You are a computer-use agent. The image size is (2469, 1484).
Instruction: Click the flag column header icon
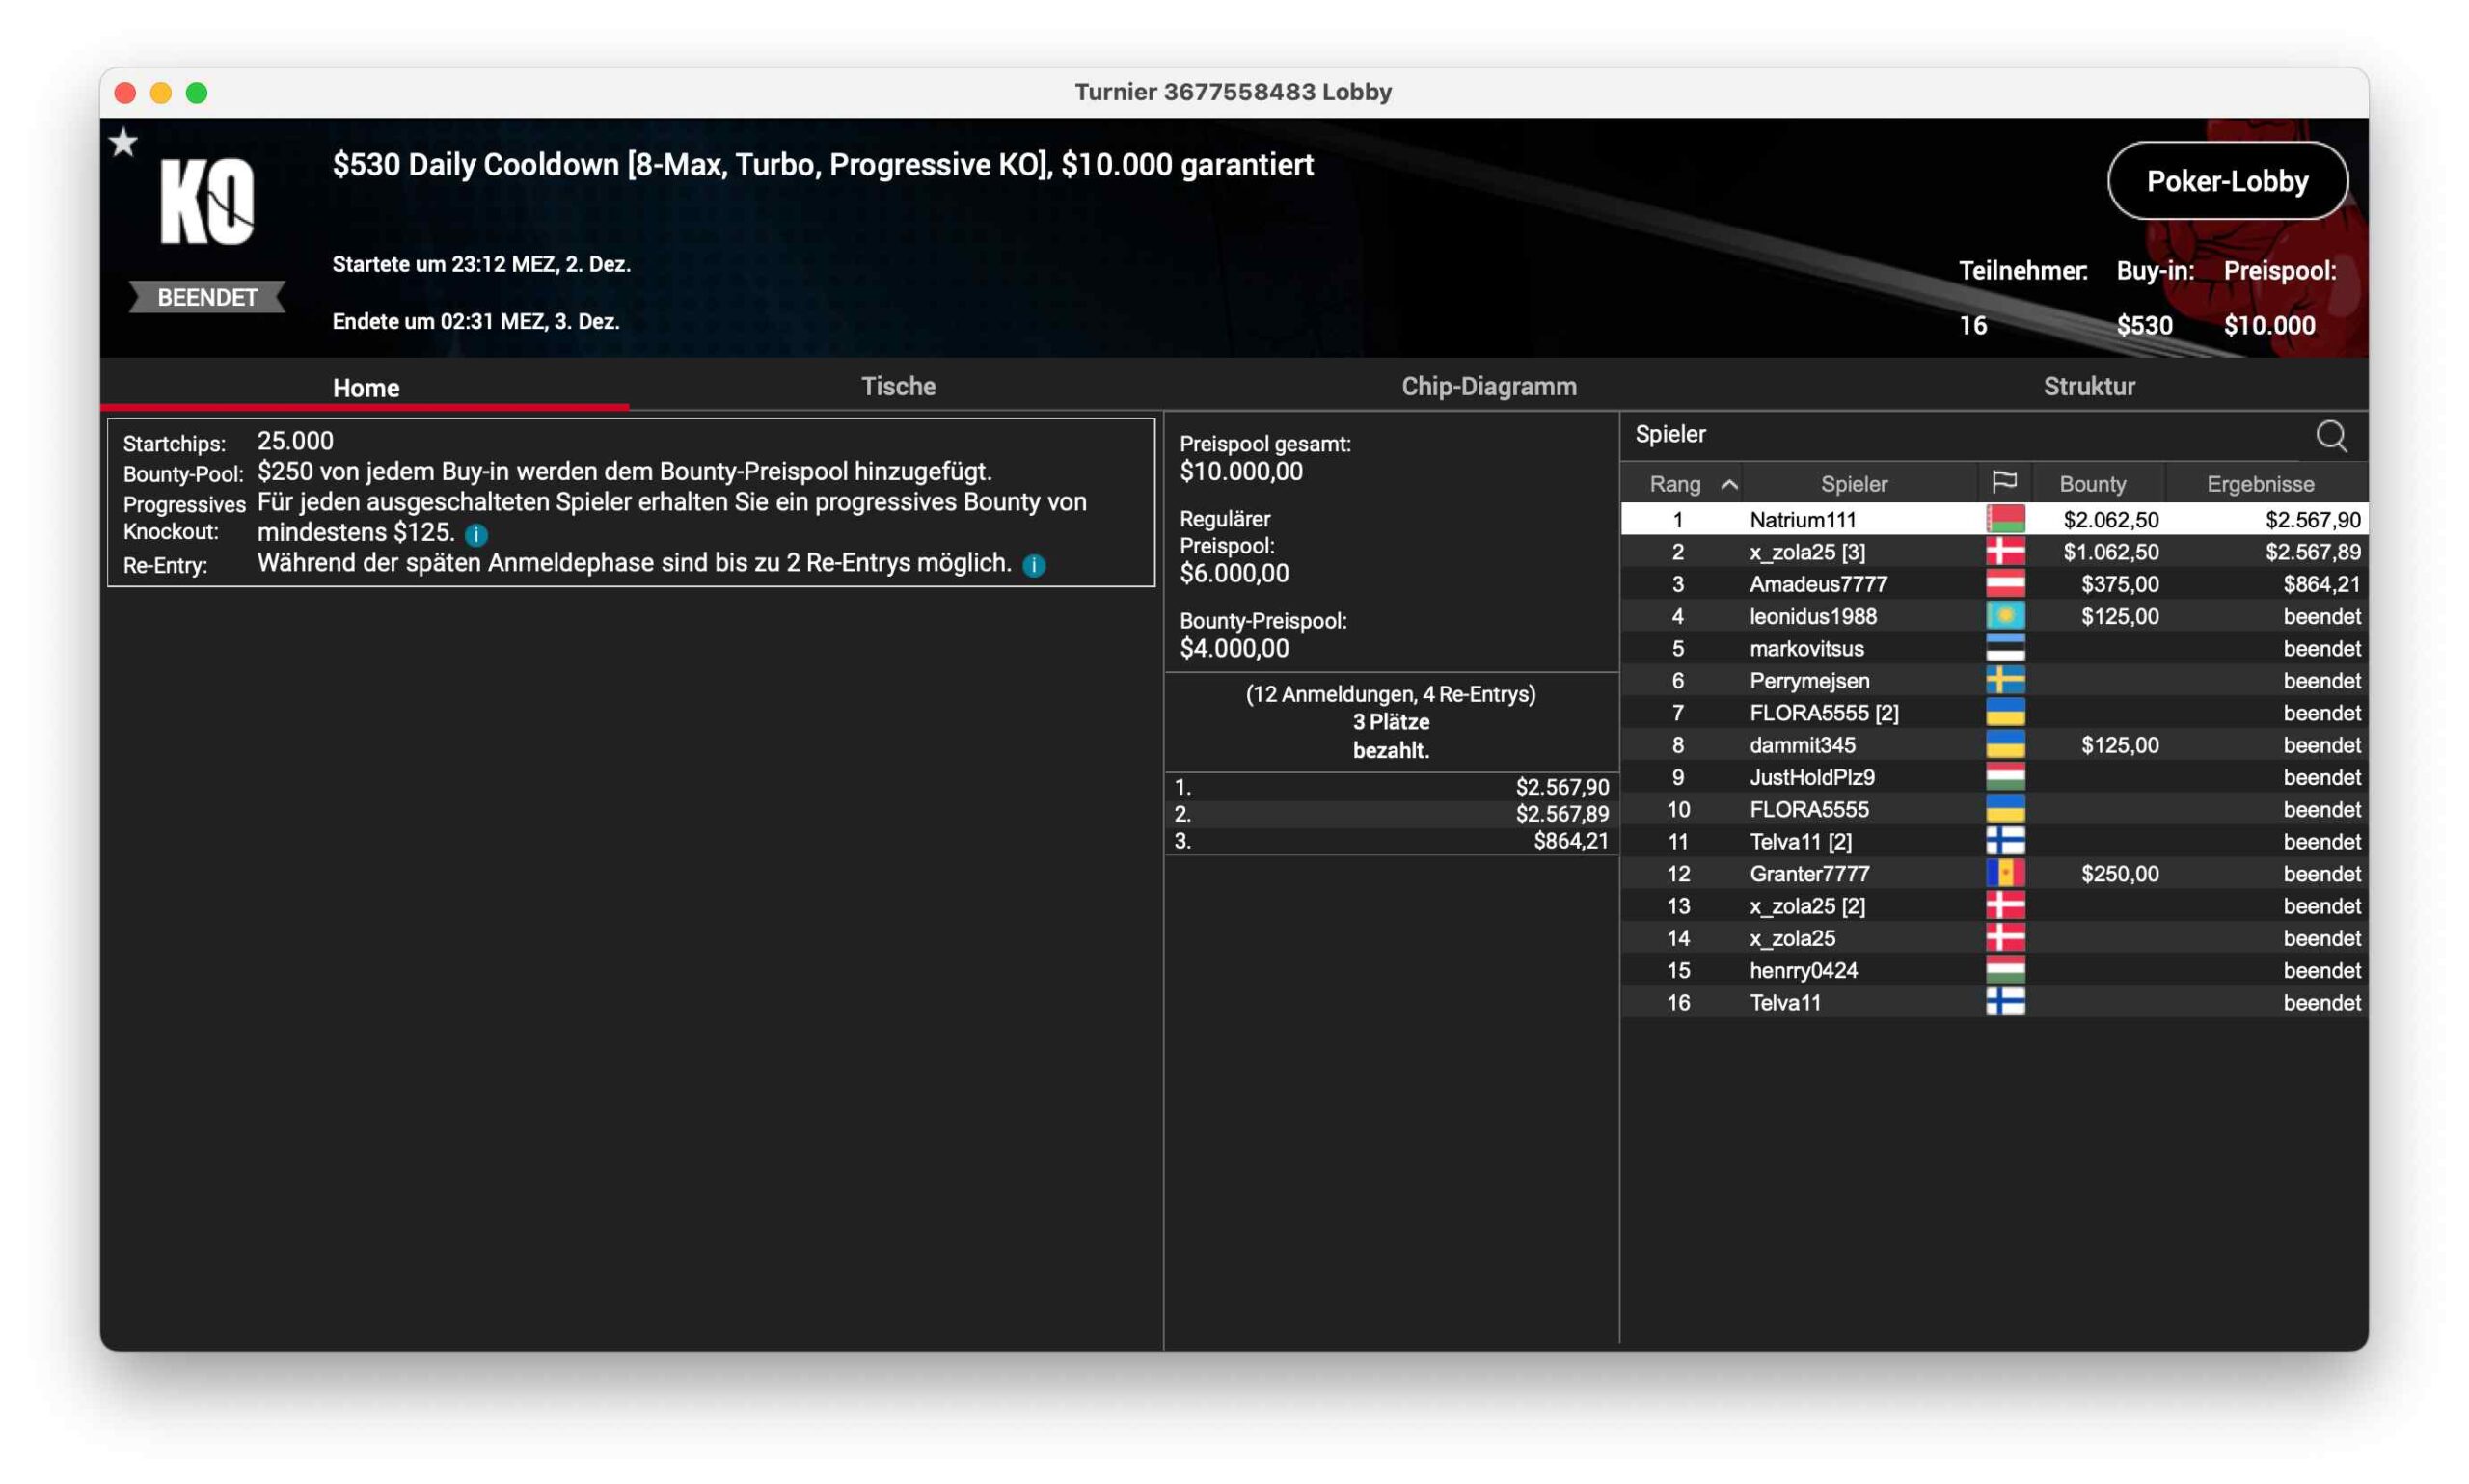[x=2003, y=483]
